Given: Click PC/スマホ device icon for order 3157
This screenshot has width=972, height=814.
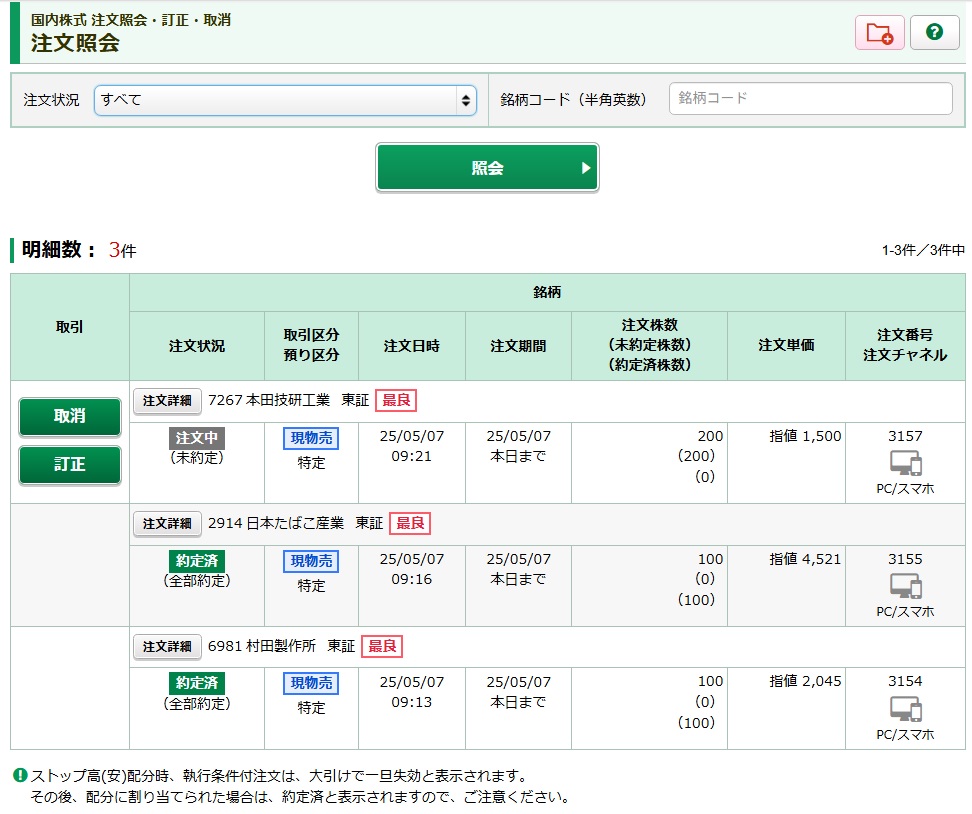Looking at the screenshot, I should coord(905,463).
